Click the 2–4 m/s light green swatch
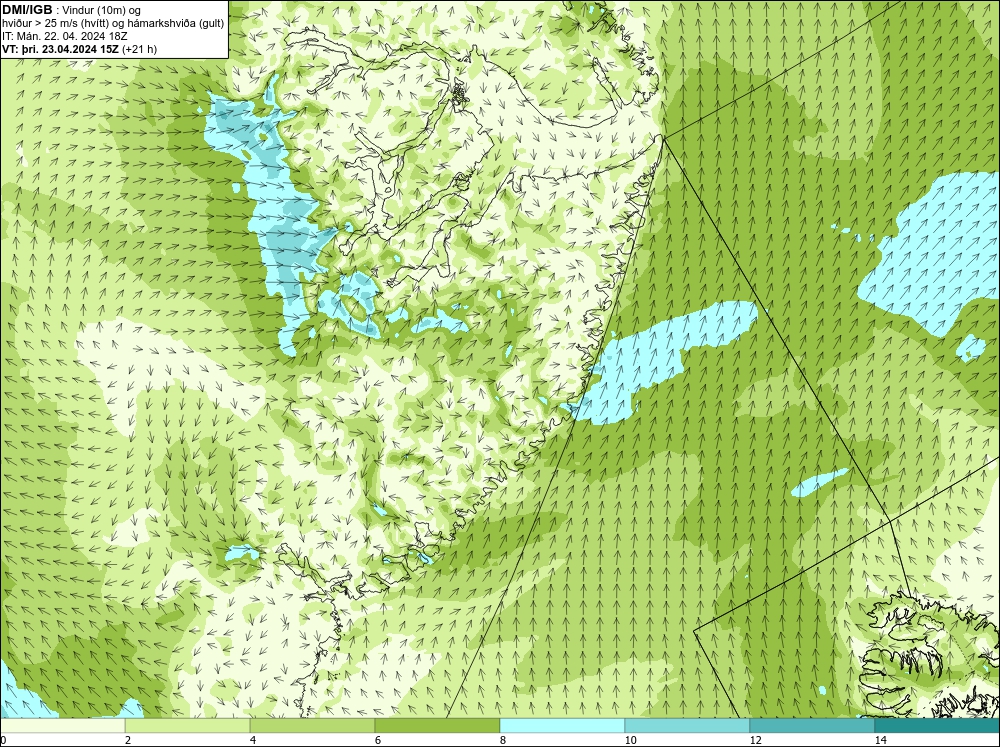Image resolution: width=1000 pixels, height=747 pixels. [x=188, y=725]
